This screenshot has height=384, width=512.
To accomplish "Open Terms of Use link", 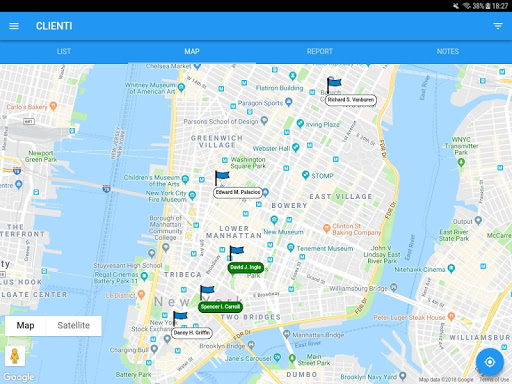I will tap(494, 379).
